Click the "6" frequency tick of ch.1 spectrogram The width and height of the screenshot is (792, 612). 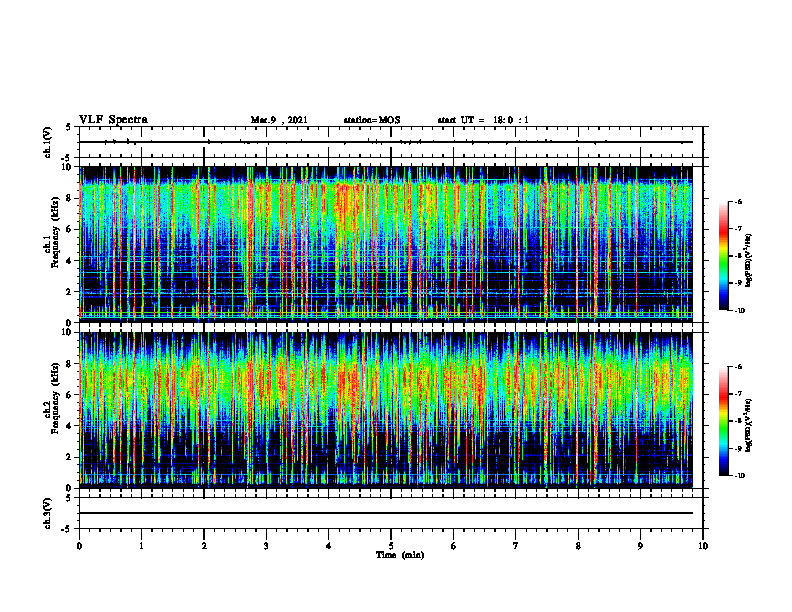pyautogui.click(x=70, y=229)
